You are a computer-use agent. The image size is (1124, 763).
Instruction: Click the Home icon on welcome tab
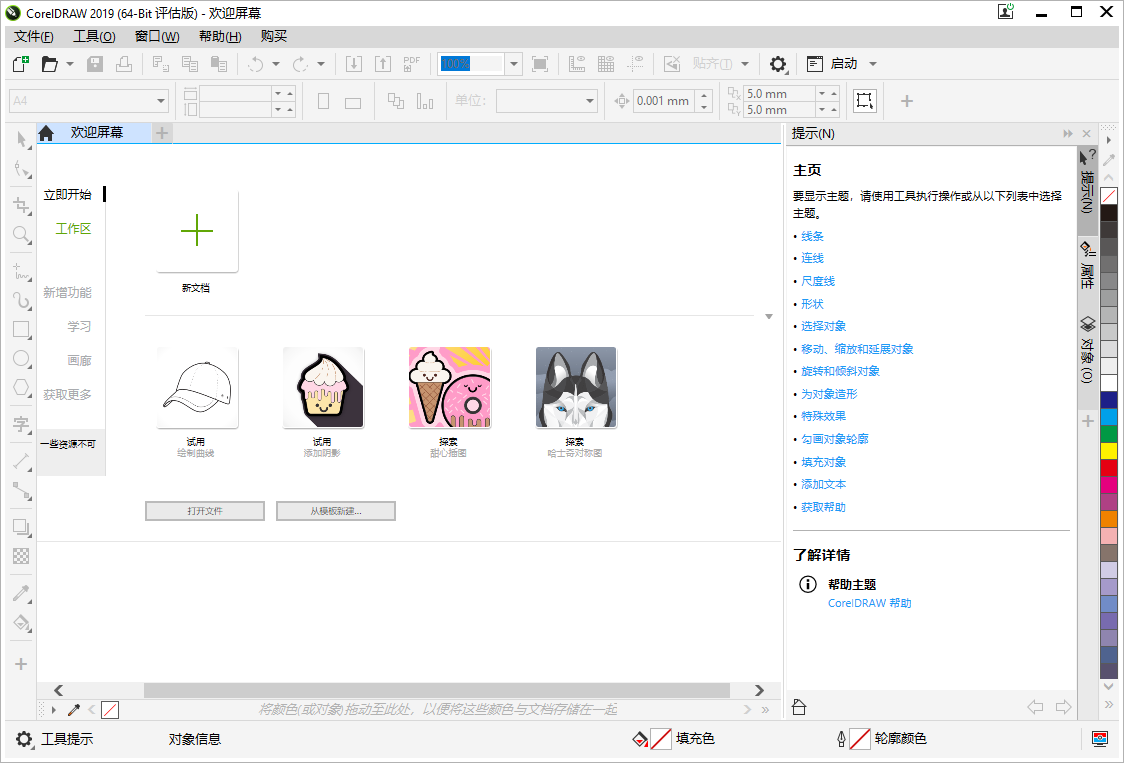click(x=47, y=133)
